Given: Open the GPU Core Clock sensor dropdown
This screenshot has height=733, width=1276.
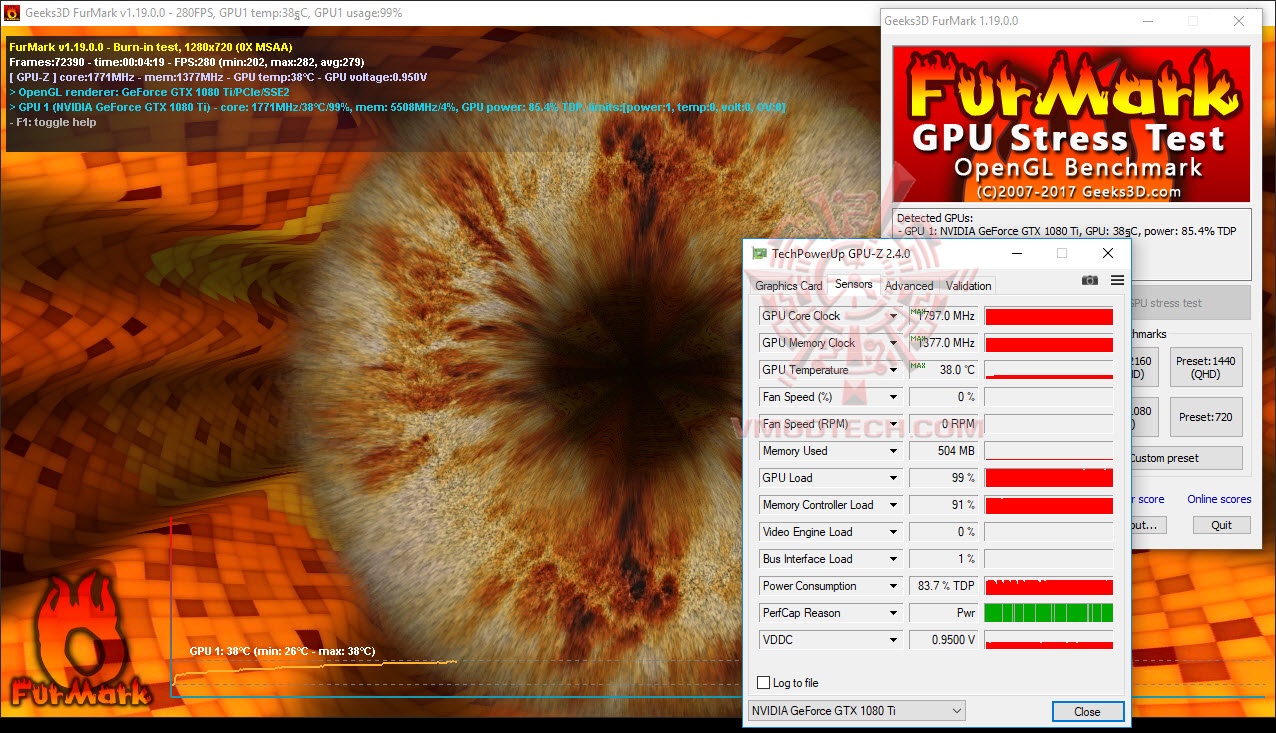Looking at the screenshot, I should tap(894, 316).
